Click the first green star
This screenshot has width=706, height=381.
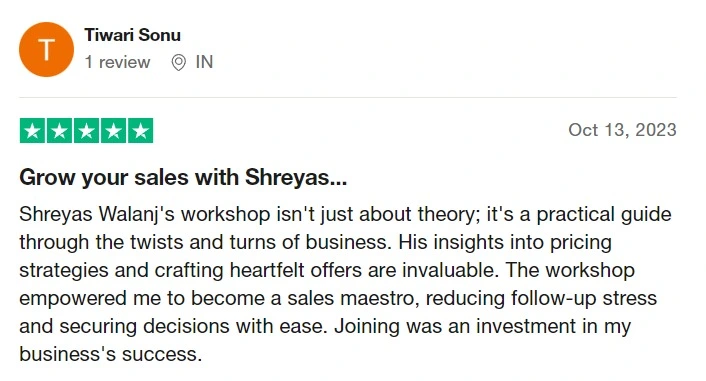tap(32, 131)
